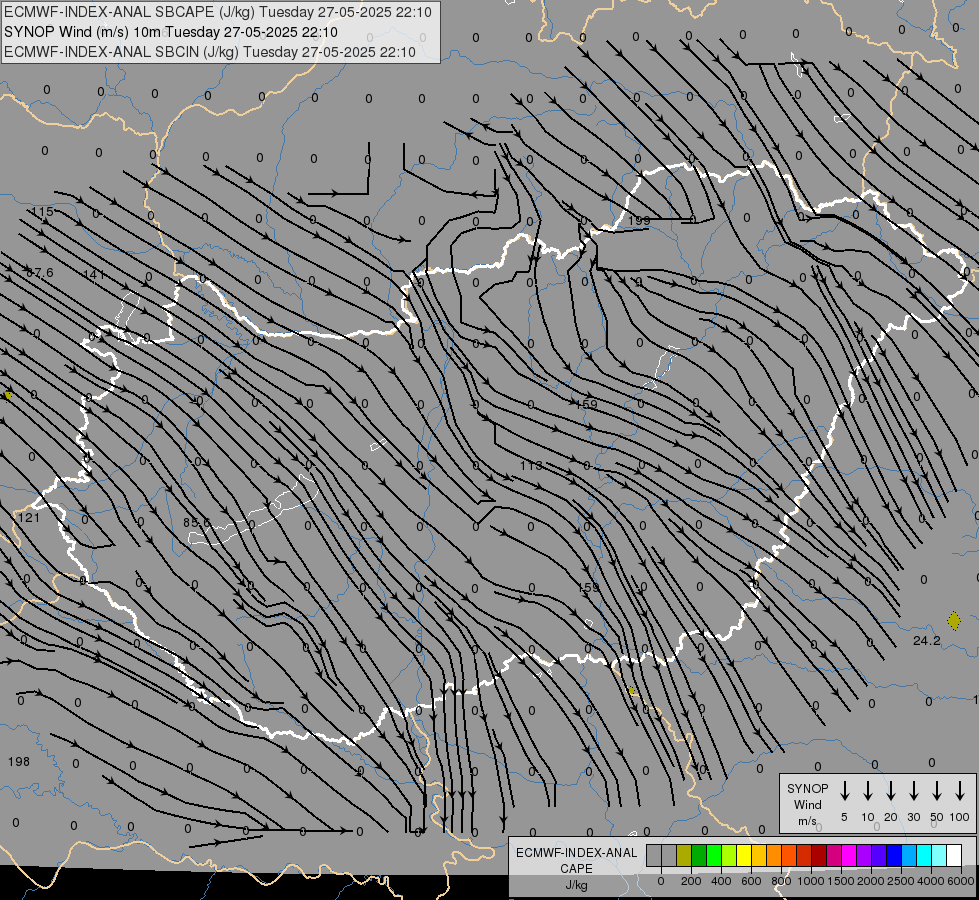Click the 2500 tick label on CAPE scale
This screenshot has height=900, width=979.
(x=900, y=881)
